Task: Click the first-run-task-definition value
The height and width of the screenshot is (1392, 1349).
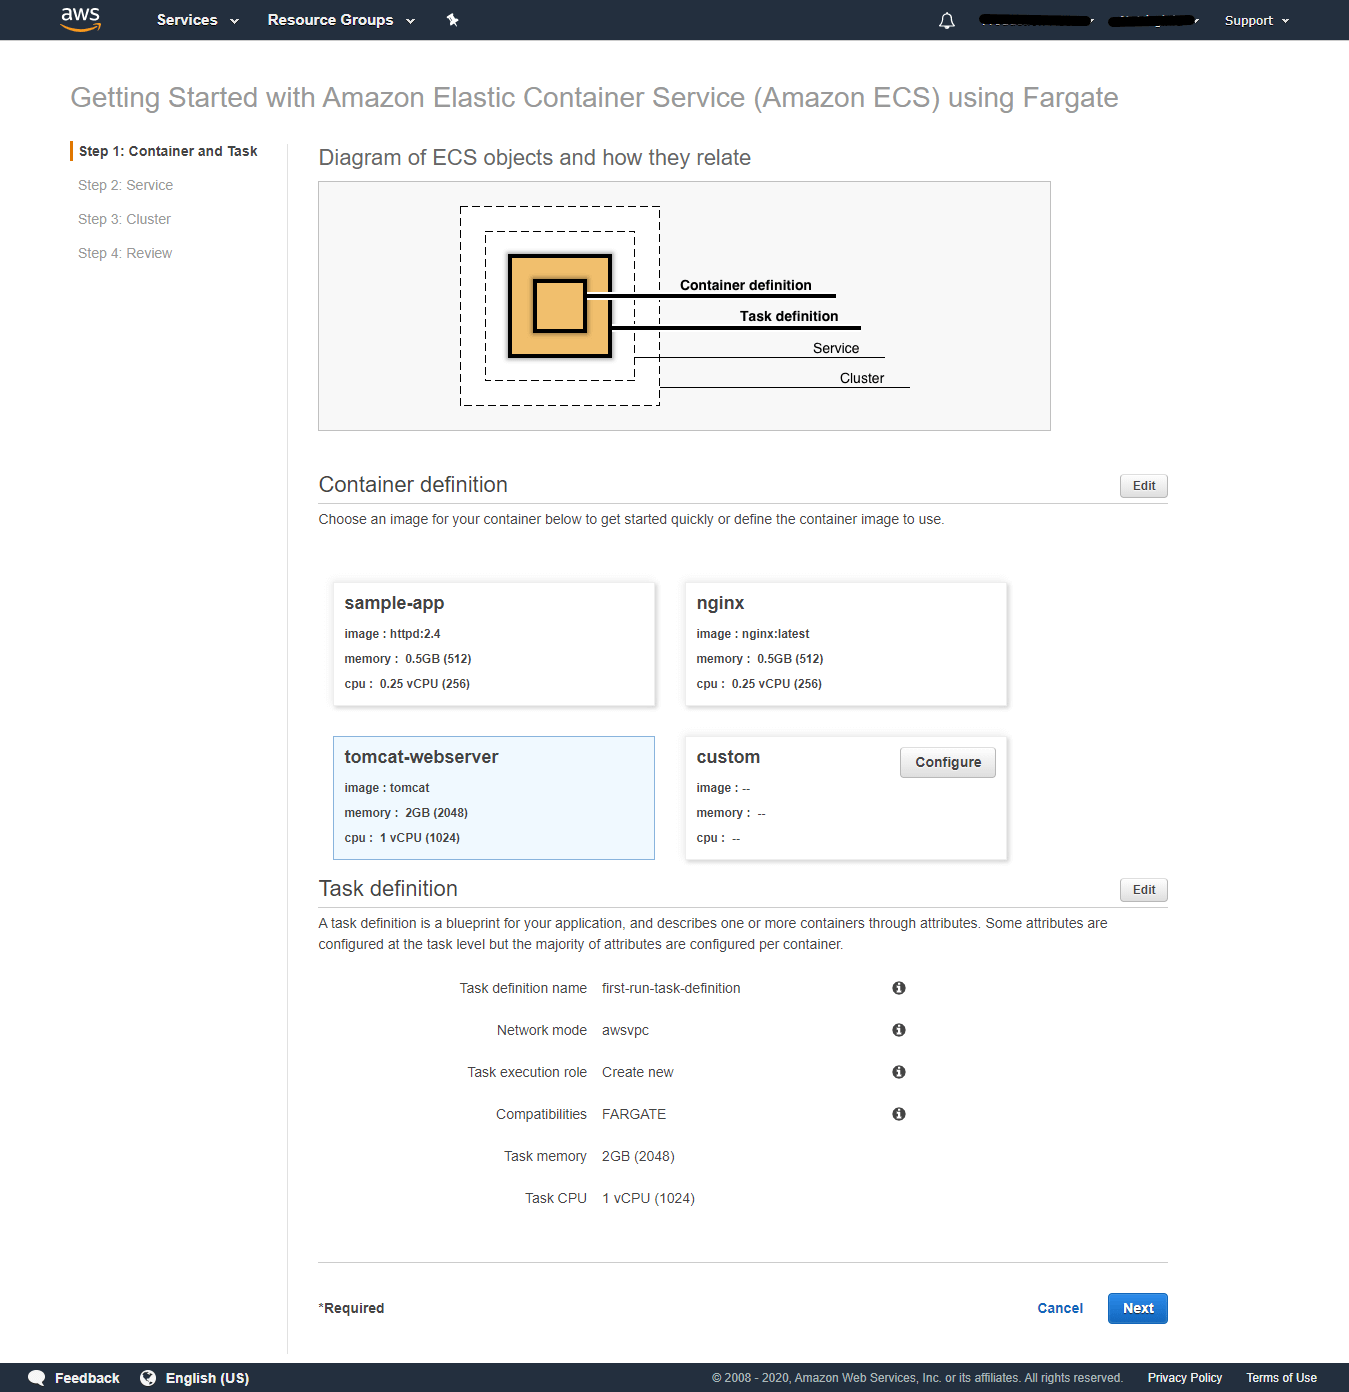Action: tap(671, 988)
